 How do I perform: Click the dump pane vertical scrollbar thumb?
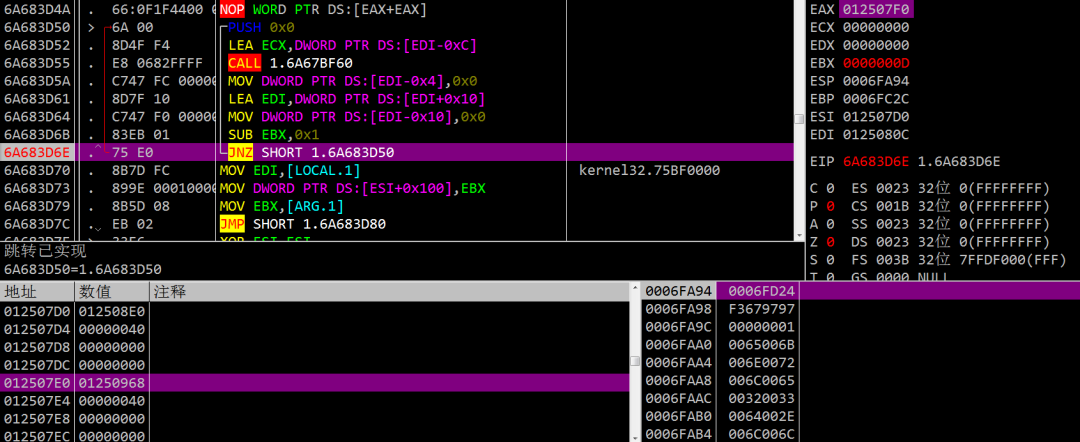[636, 361]
